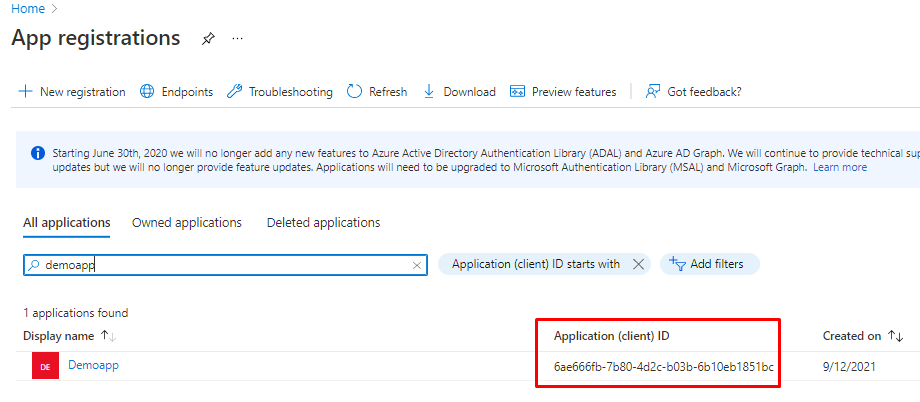Open the ellipsis more options menu
Viewport: 920px width, 402px height.
[x=238, y=39]
